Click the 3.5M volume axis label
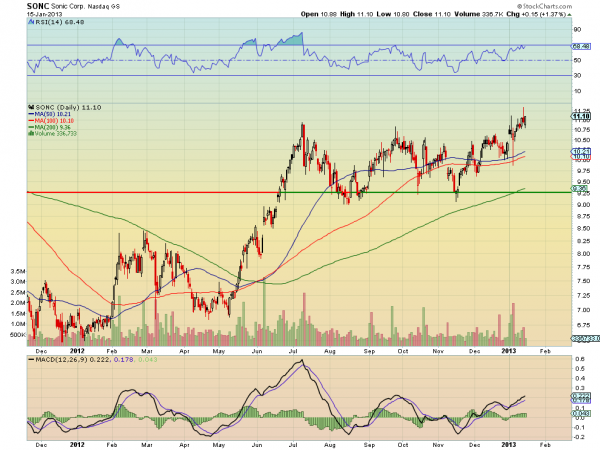The height and width of the screenshot is (450, 600). tap(18, 272)
